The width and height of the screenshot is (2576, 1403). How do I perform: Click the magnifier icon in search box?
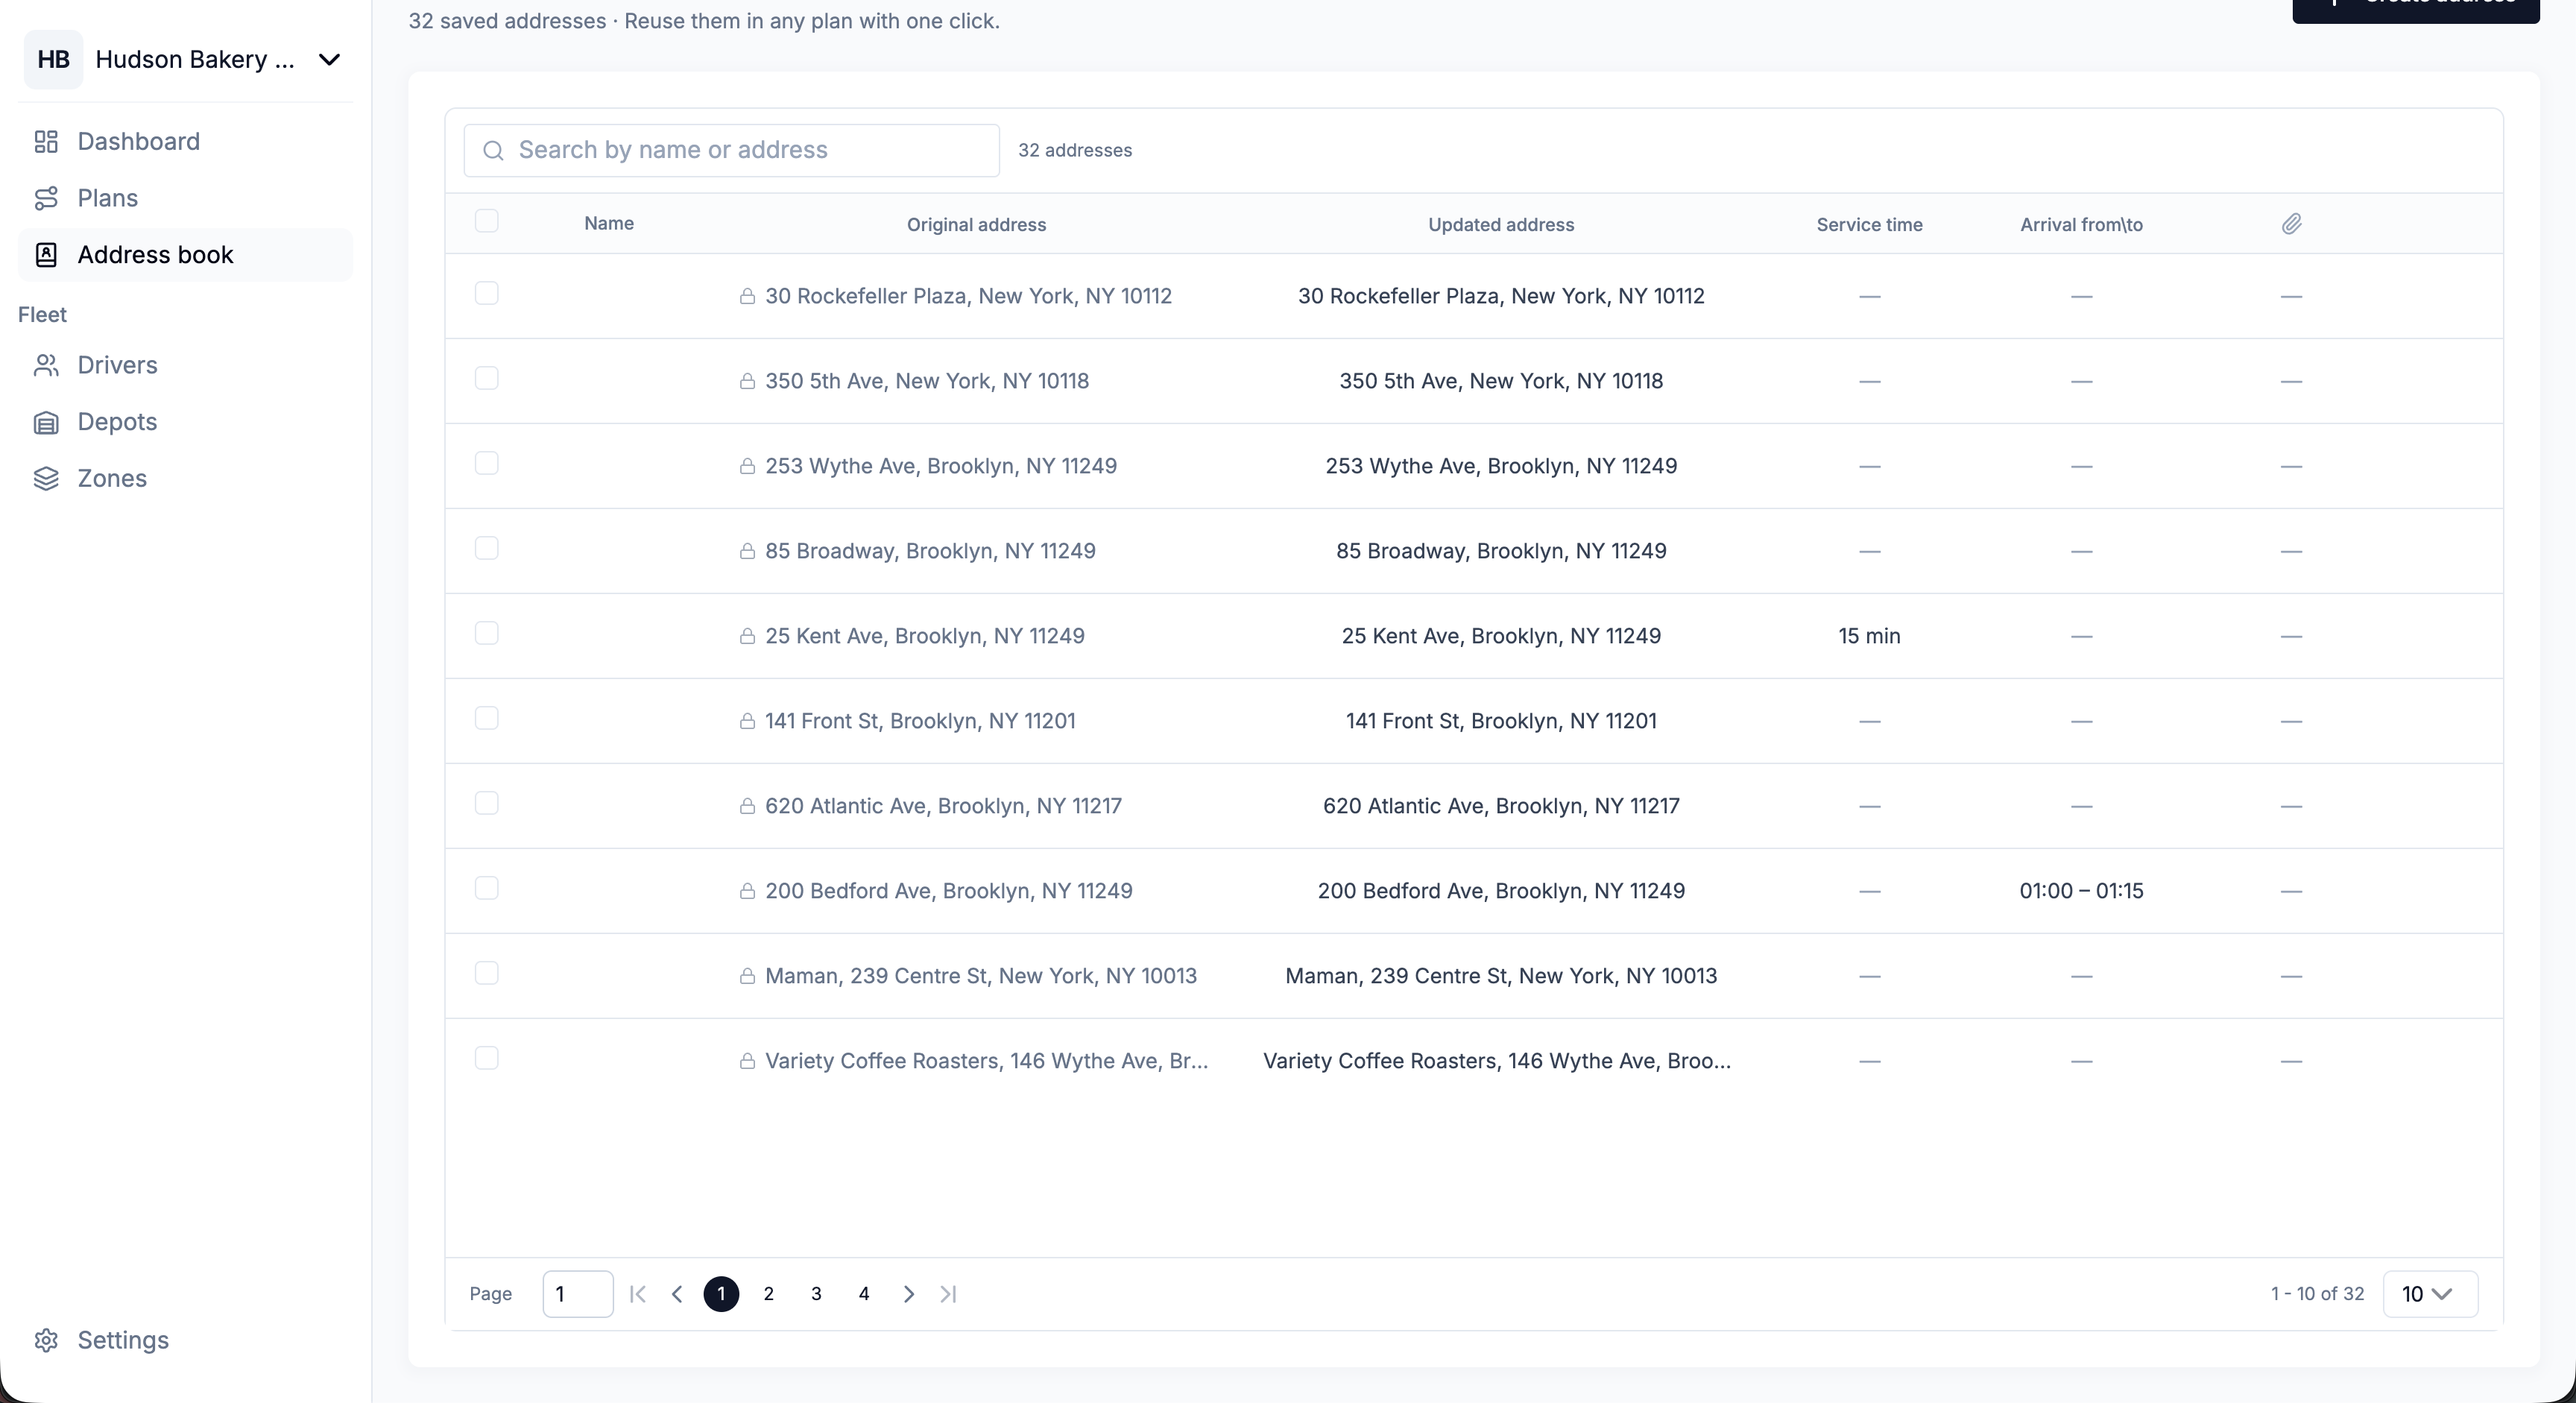click(x=493, y=150)
